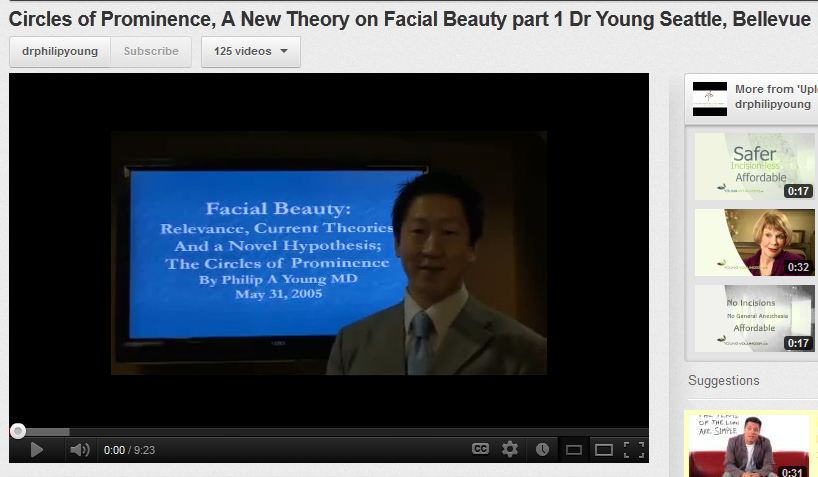Open video quality settings gear

tap(510, 449)
